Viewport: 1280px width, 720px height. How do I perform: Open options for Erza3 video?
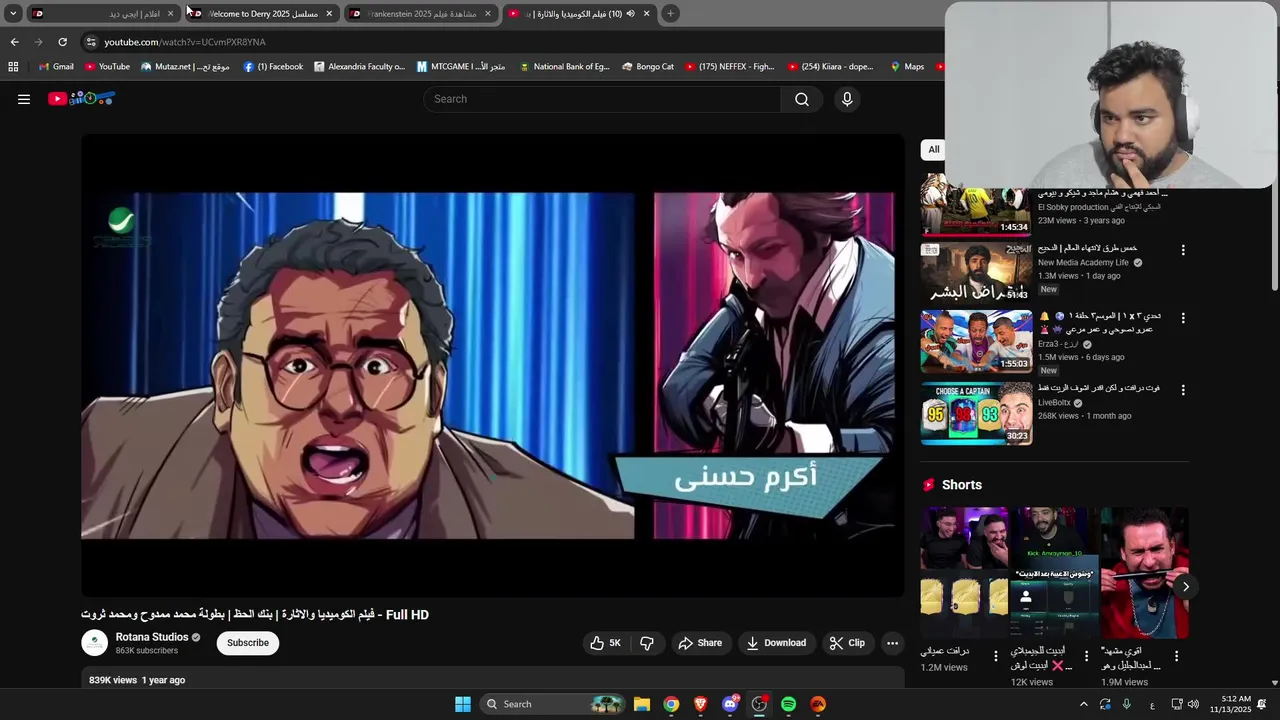click(1183, 318)
